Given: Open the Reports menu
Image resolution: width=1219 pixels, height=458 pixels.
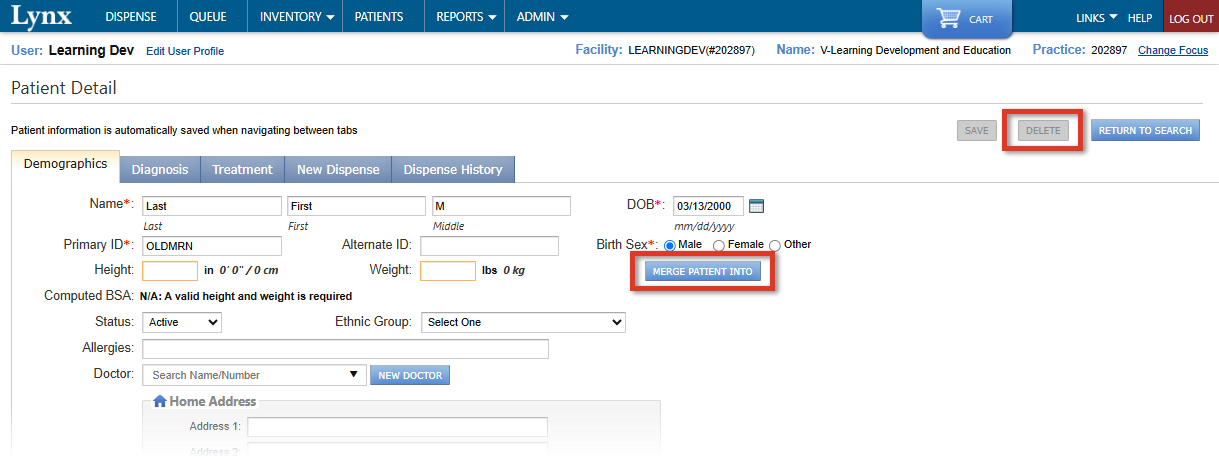Looking at the screenshot, I should (x=466, y=17).
